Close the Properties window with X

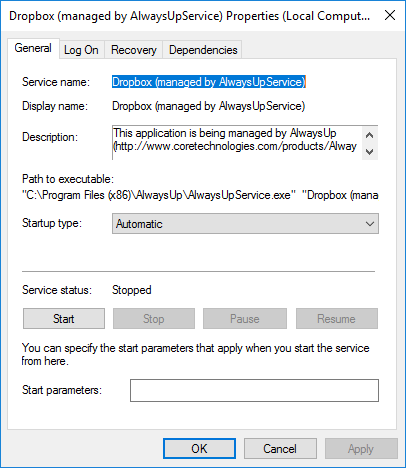tap(390, 15)
